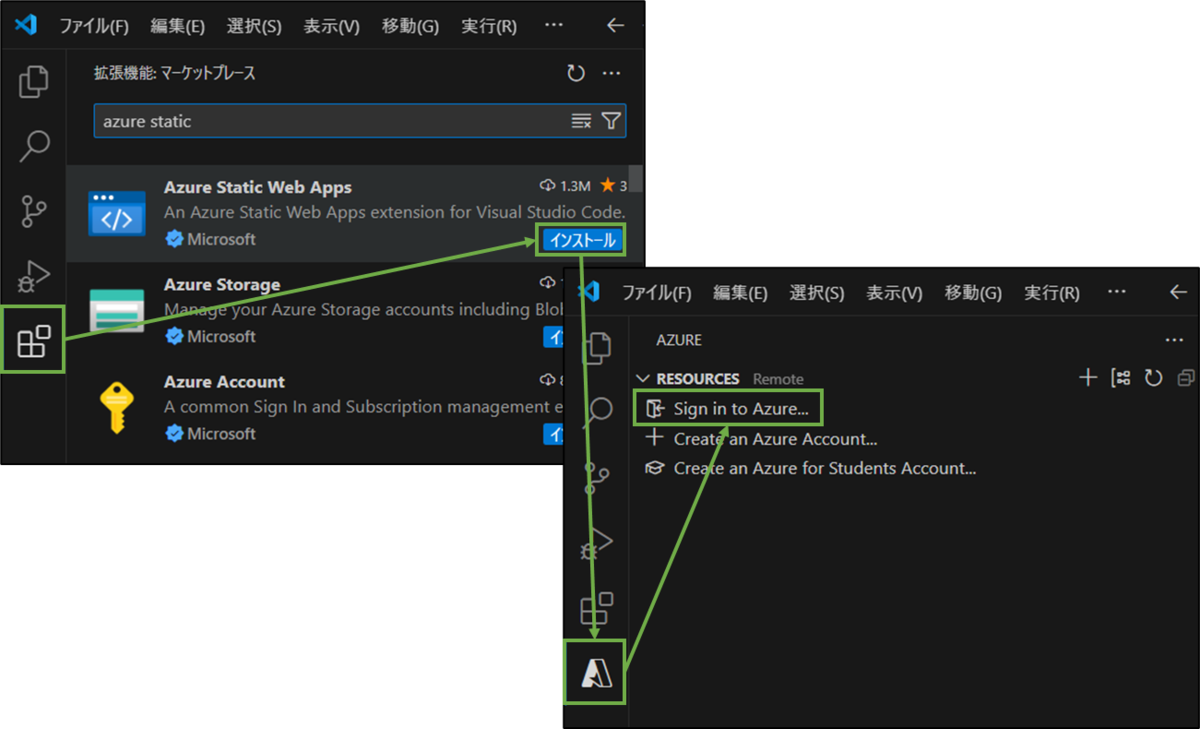Open extension search filter options
This screenshot has height=729, width=1200.
pyautogui.click(x=611, y=121)
